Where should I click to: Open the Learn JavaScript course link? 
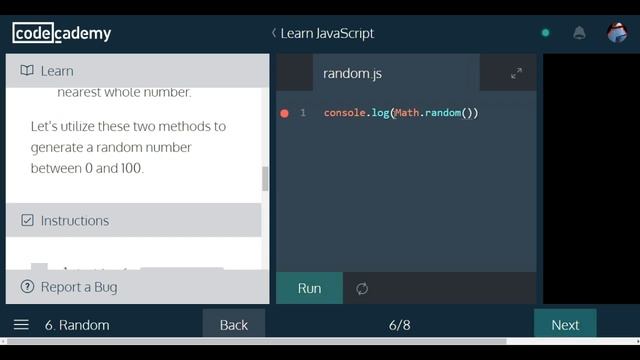click(327, 33)
